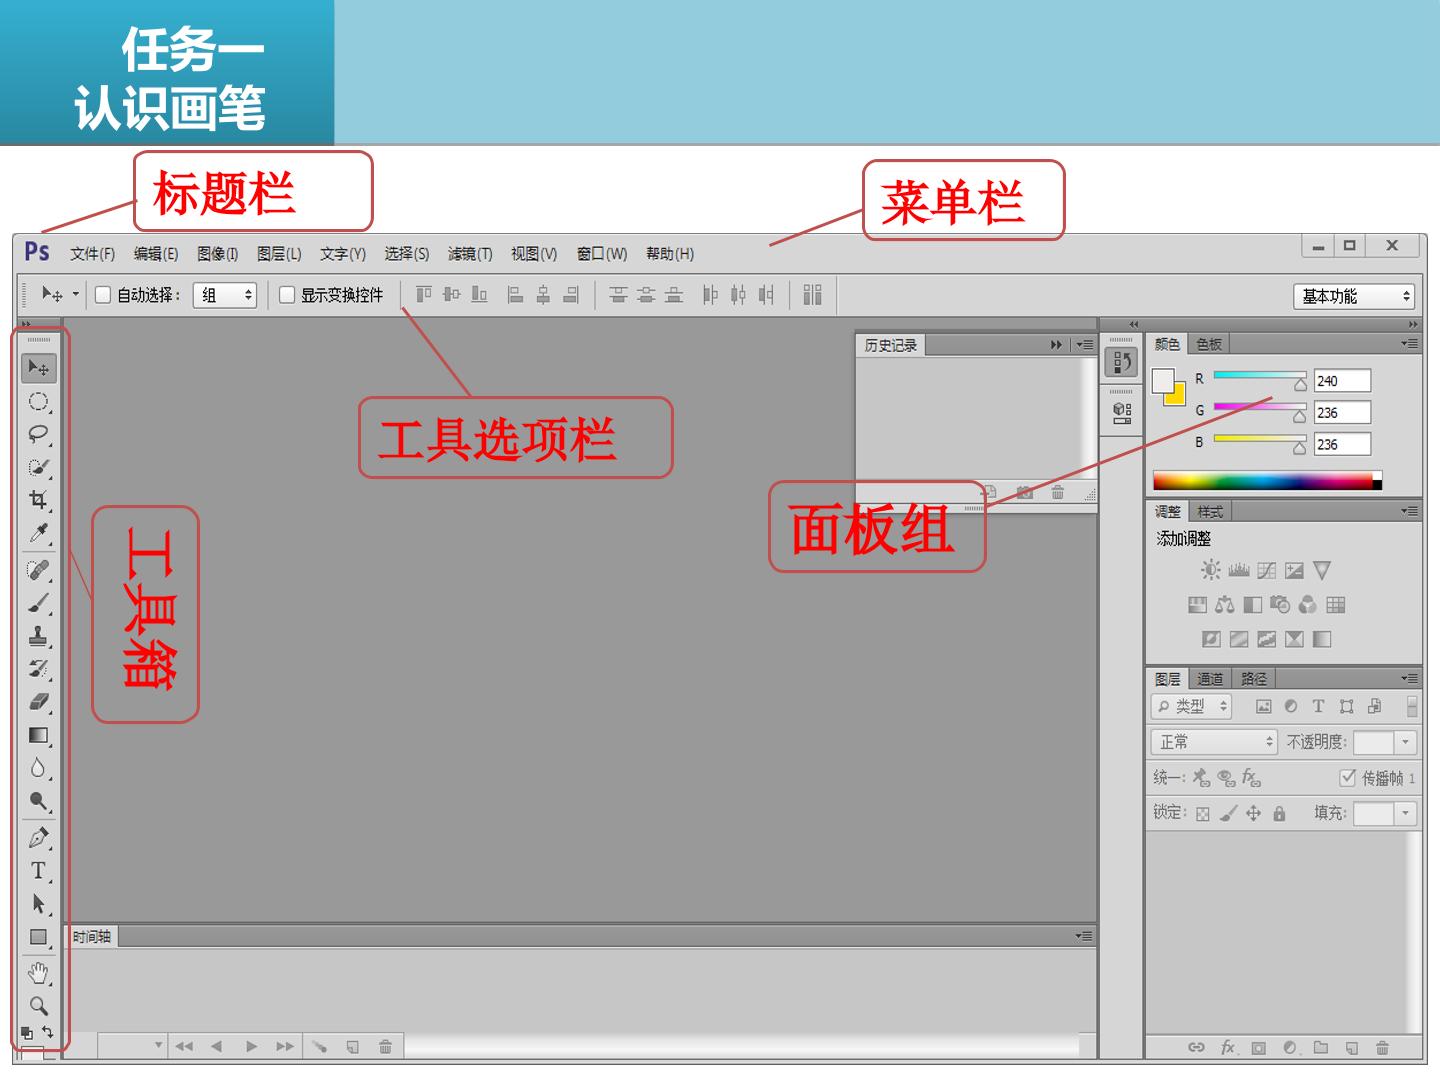This screenshot has height=1080, width=1440.
Task: Select the Path Selection tool
Action: pyautogui.click(x=38, y=904)
